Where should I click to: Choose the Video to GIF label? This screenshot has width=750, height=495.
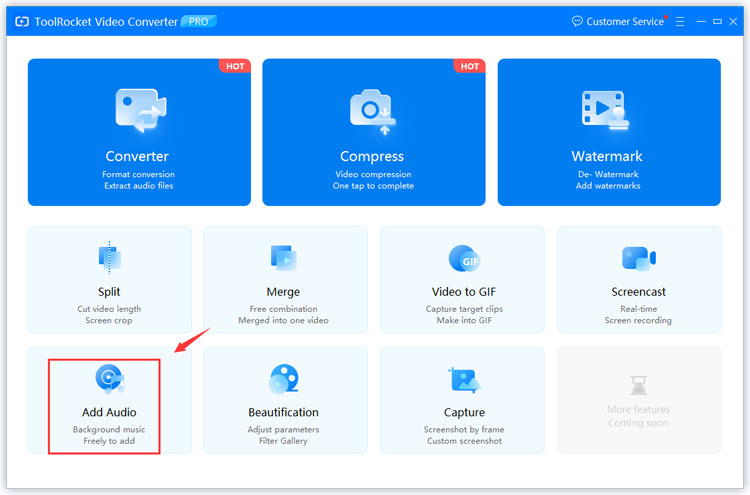[464, 292]
